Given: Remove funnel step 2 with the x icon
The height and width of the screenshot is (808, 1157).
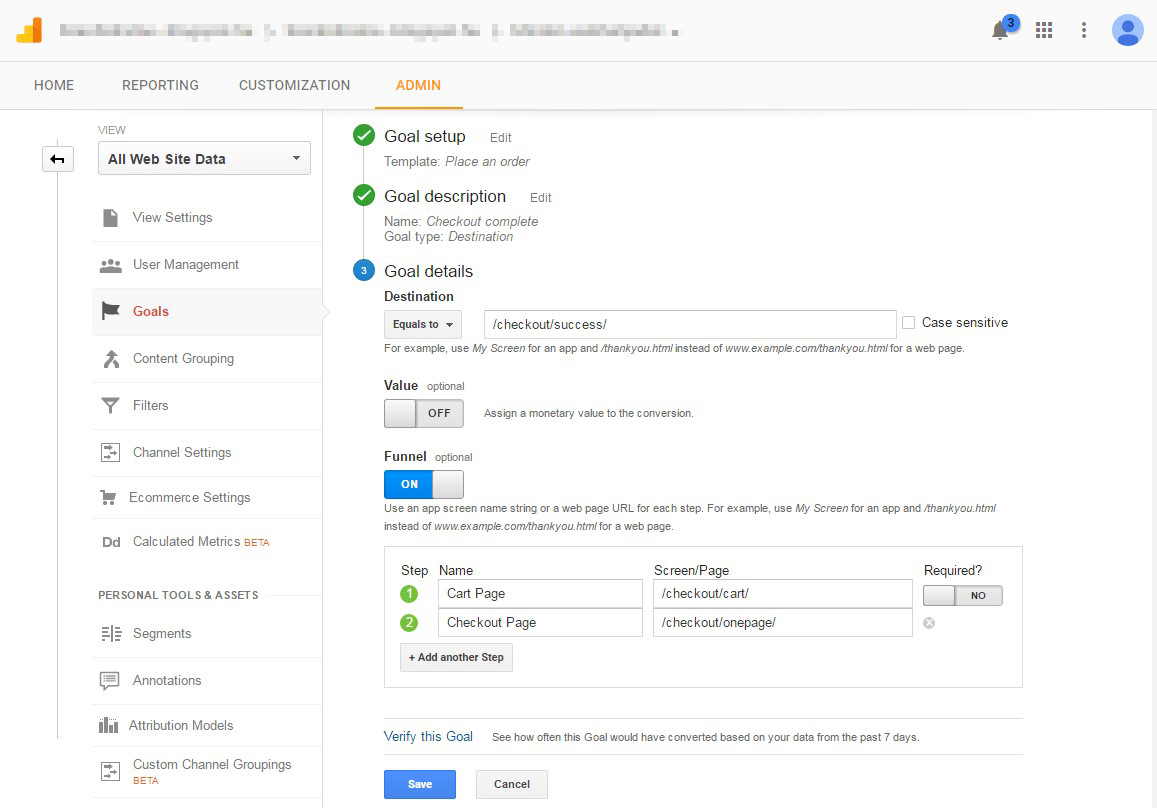Looking at the screenshot, I should click(x=929, y=623).
